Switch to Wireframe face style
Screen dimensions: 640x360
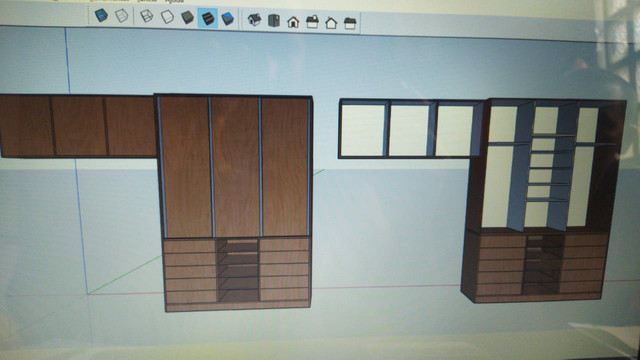(147, 16)
